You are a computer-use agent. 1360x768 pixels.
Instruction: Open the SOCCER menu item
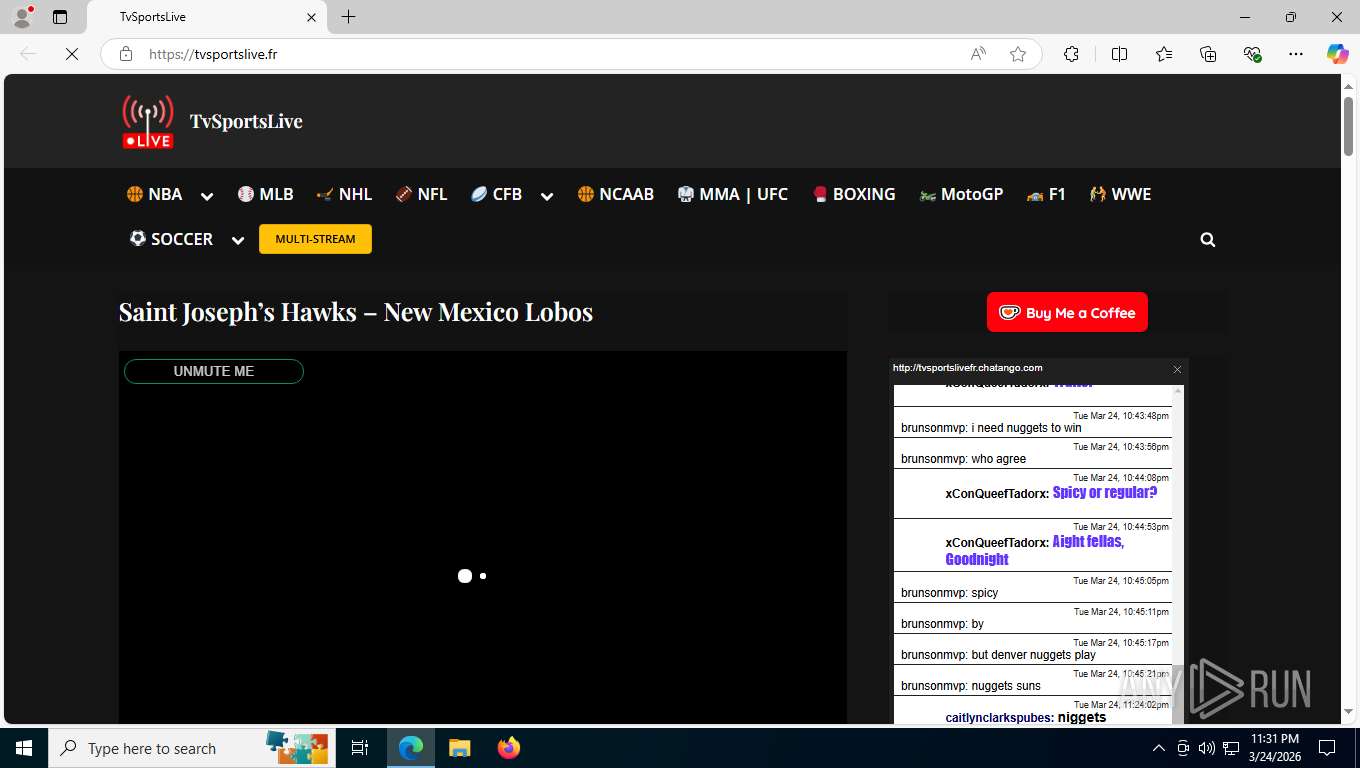(x=171, y=239)
